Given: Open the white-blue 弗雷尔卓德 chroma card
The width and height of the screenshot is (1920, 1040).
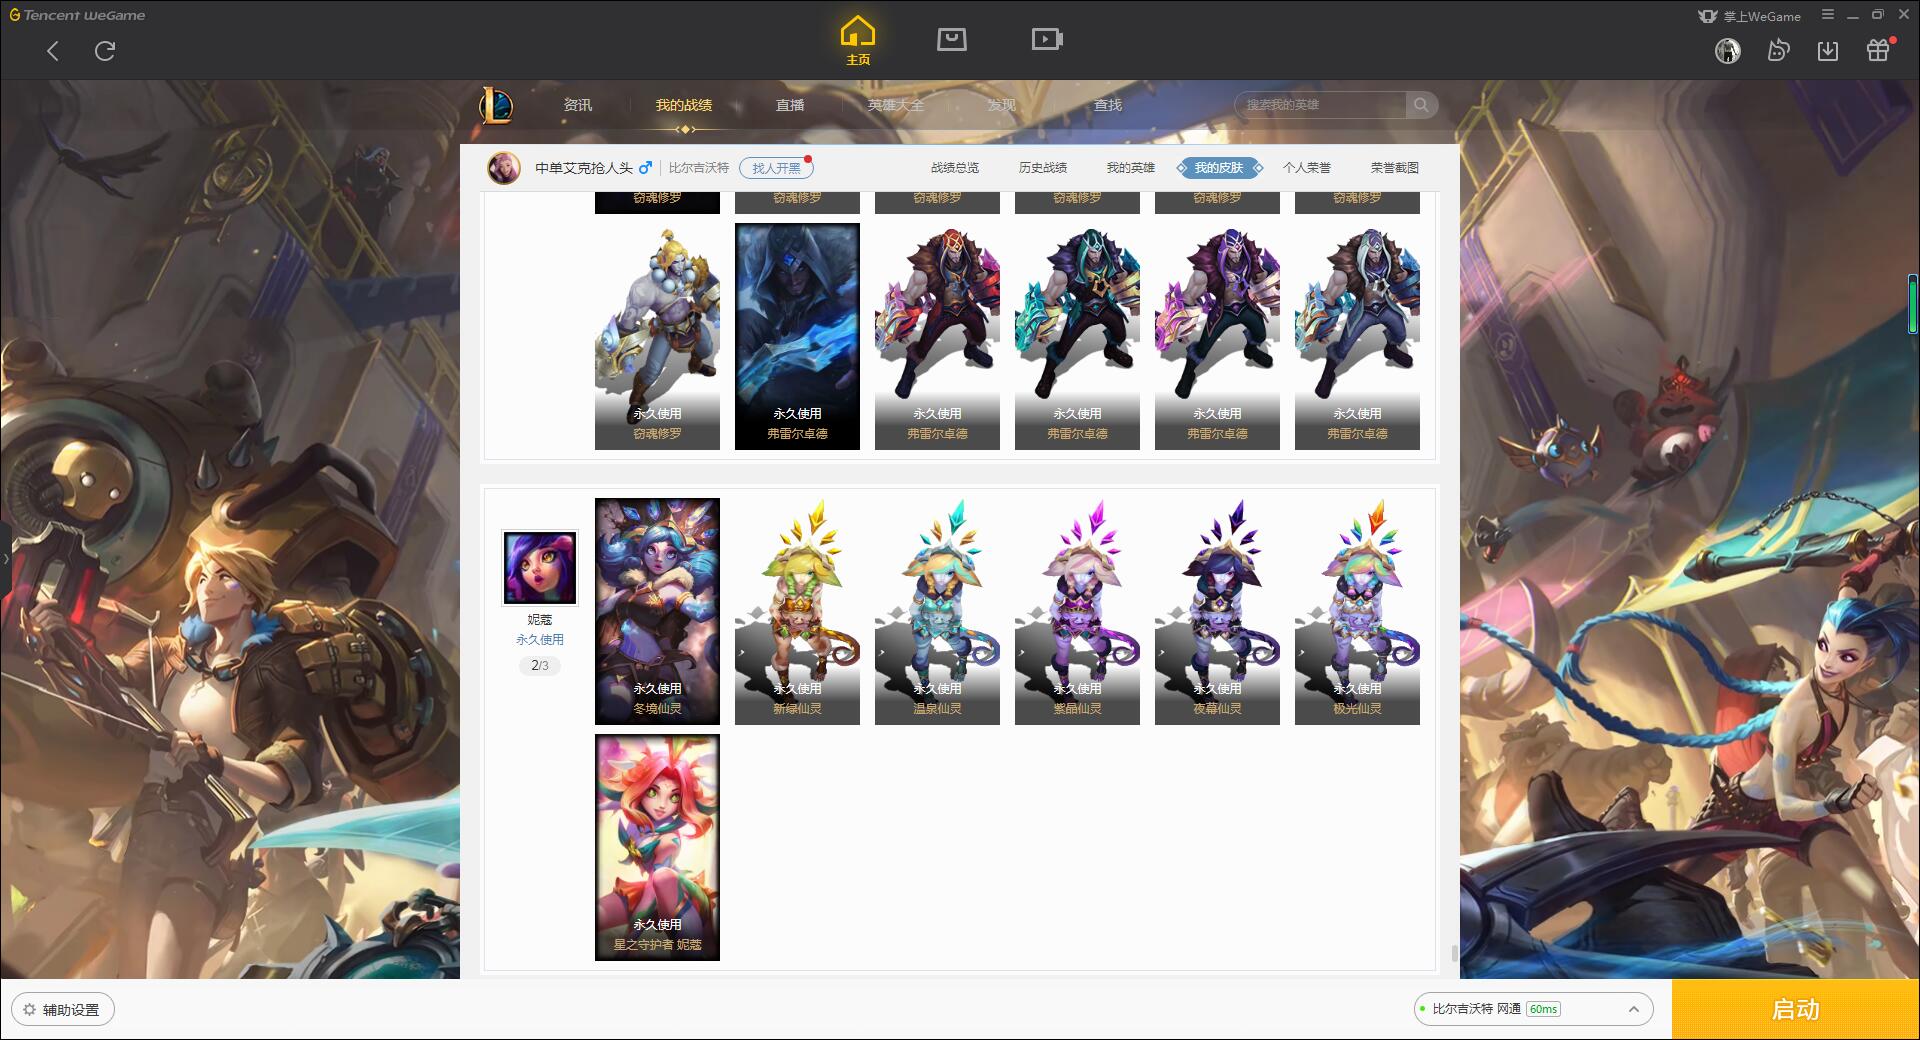Looking at the screenshot, I should click(x=1357, y=336).
